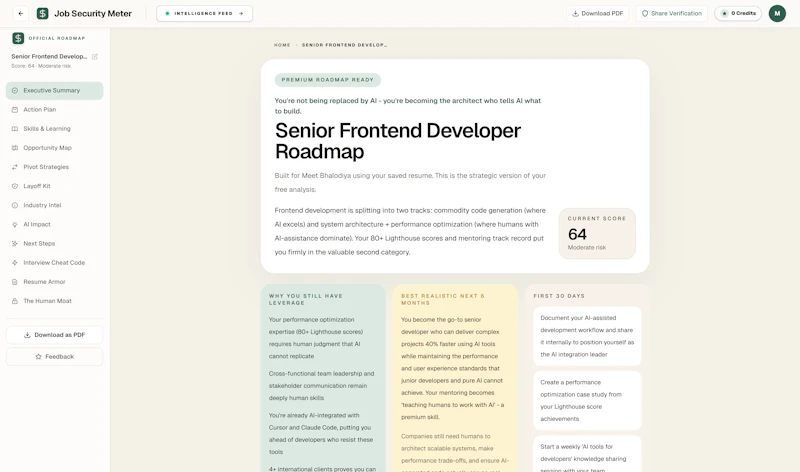Viewport: 800px width, 472px height.
Task: Click the Current Score 64 card
Action: pyautogui.click(x=597, y=233)
